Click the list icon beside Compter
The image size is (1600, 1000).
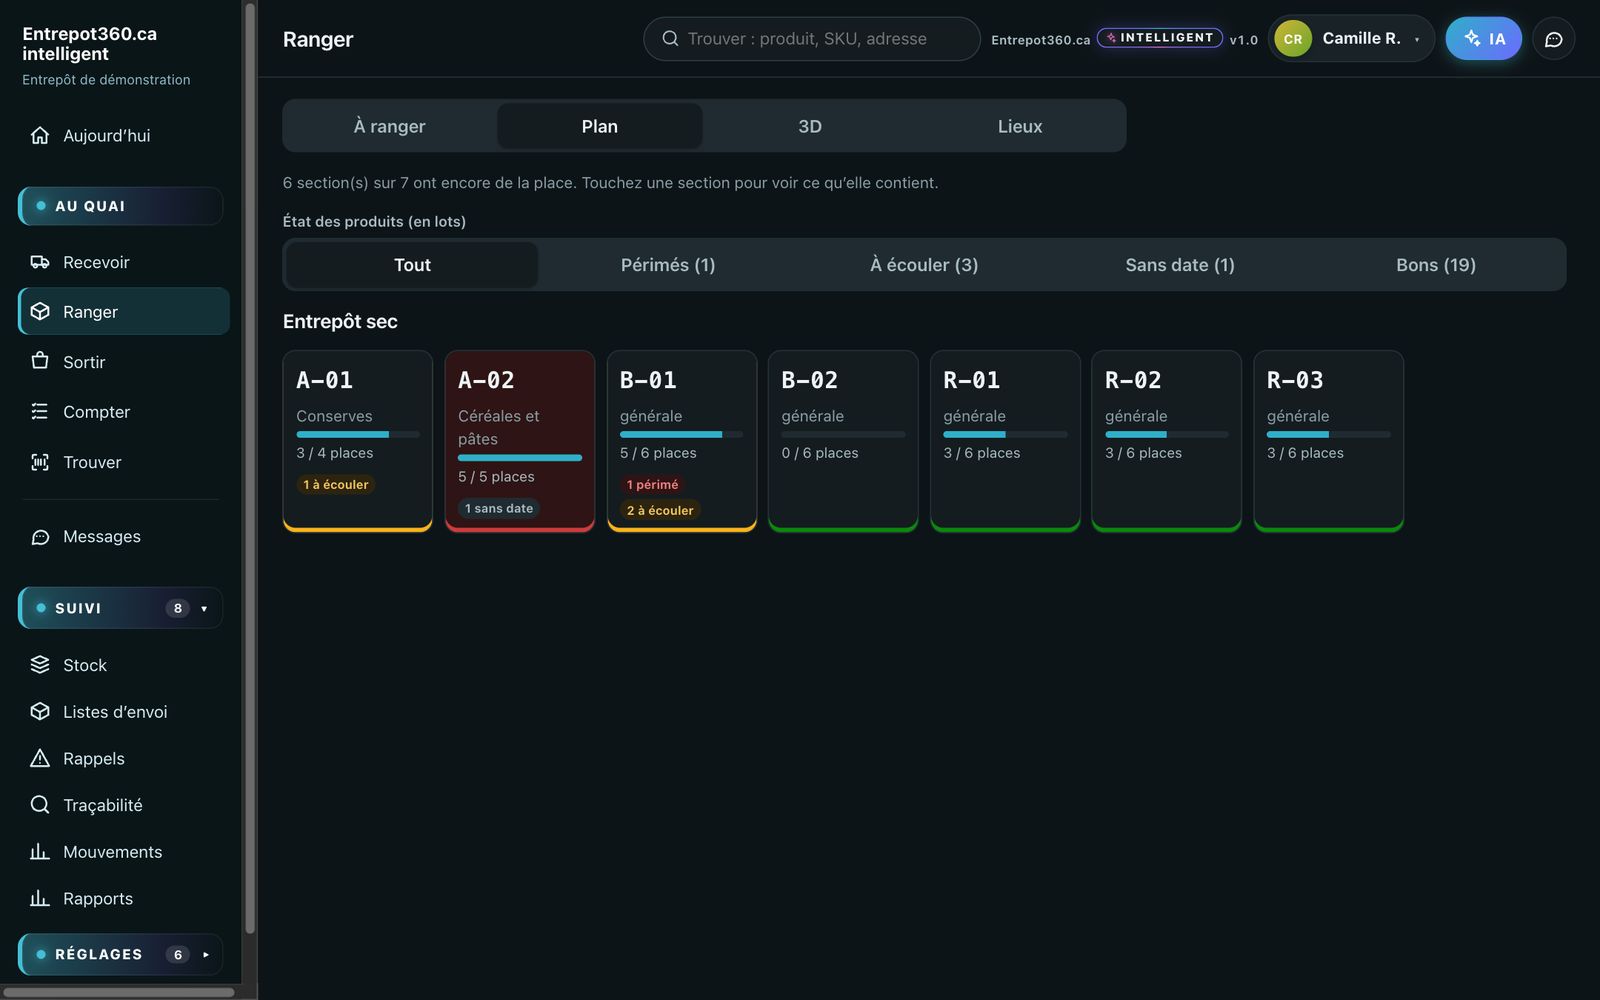pos(40,411)
